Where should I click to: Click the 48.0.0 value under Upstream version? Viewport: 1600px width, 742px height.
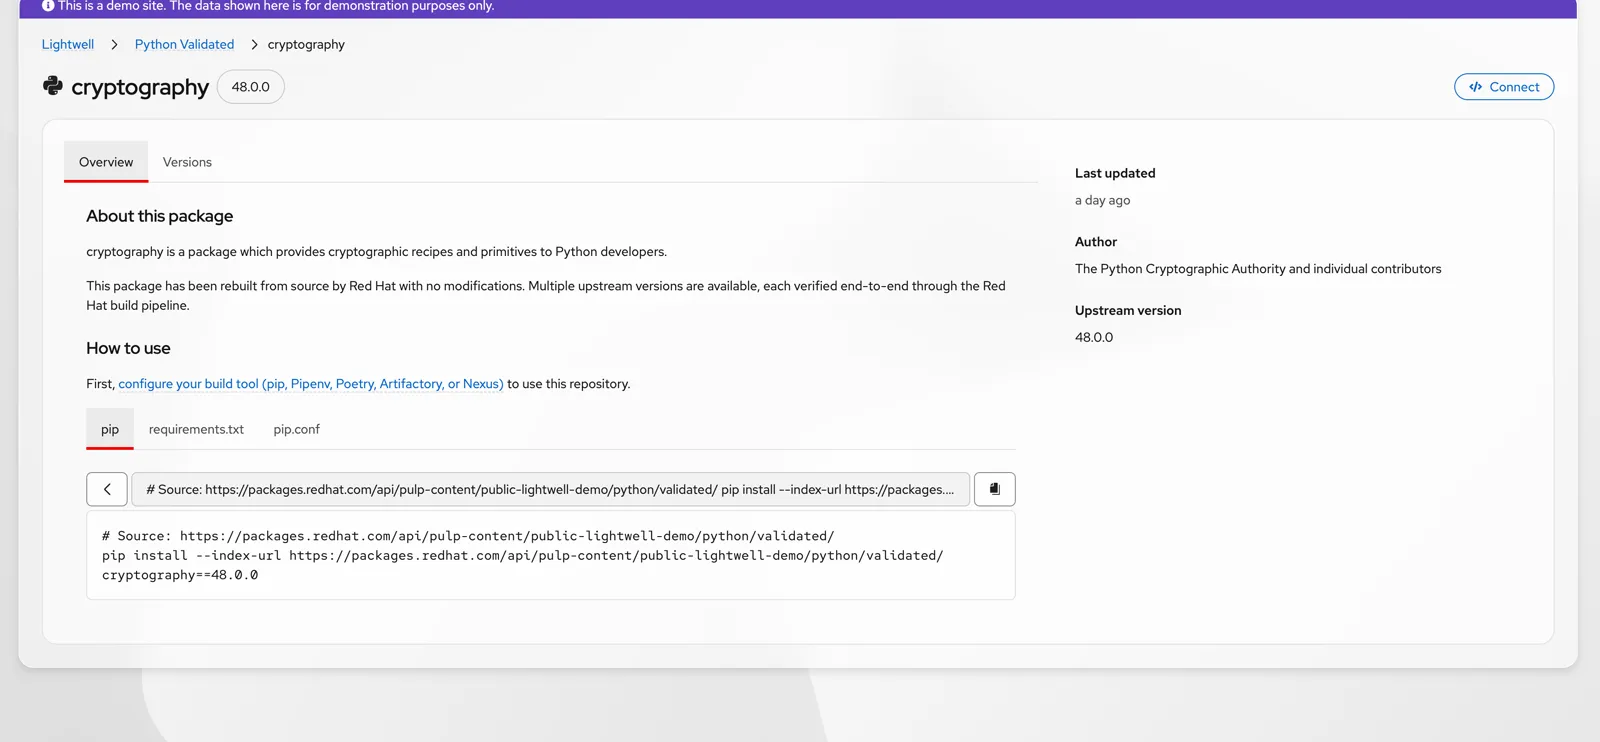pos(1094,337)
